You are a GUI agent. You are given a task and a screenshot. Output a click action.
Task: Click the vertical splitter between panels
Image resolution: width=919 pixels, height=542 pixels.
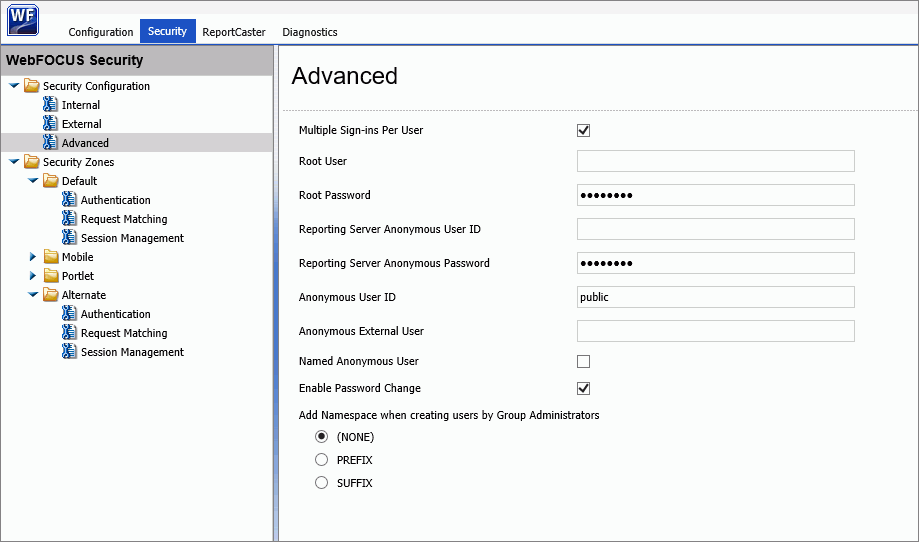pyautogui.click(x=275, y=293)
